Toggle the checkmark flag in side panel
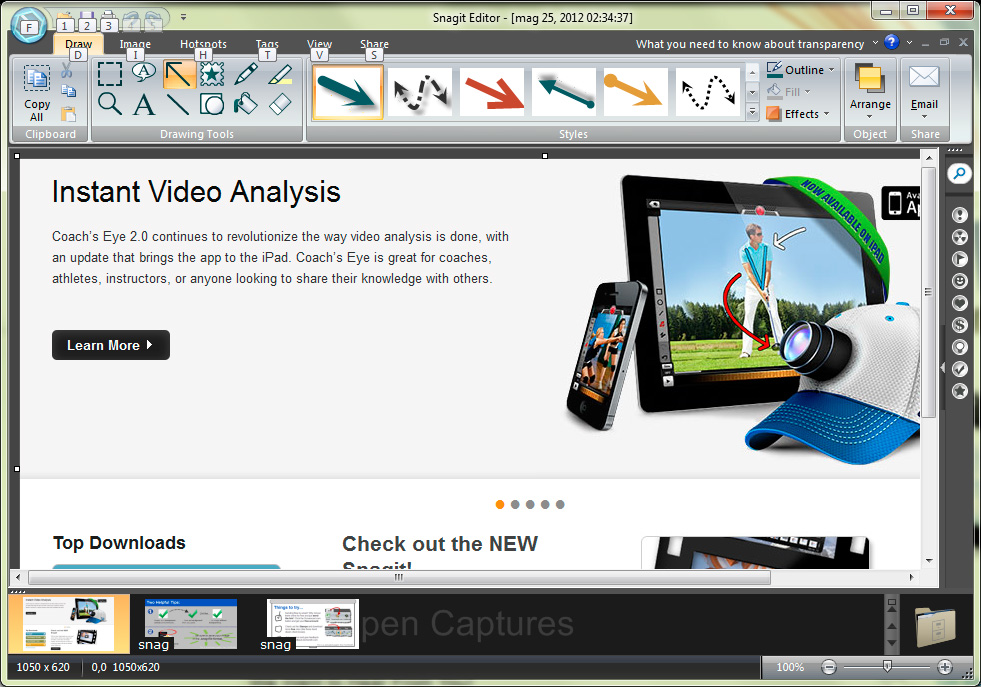 959,369
